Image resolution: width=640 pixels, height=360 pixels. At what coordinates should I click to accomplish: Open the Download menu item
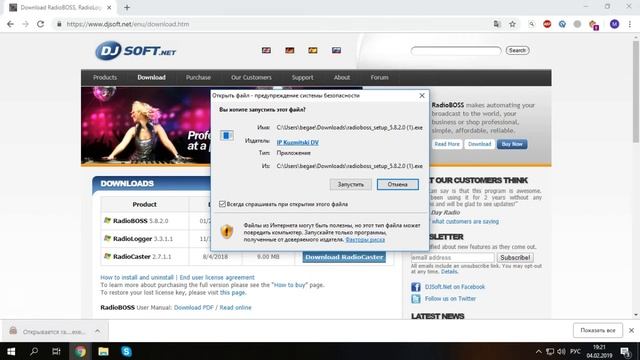[151, 77]
